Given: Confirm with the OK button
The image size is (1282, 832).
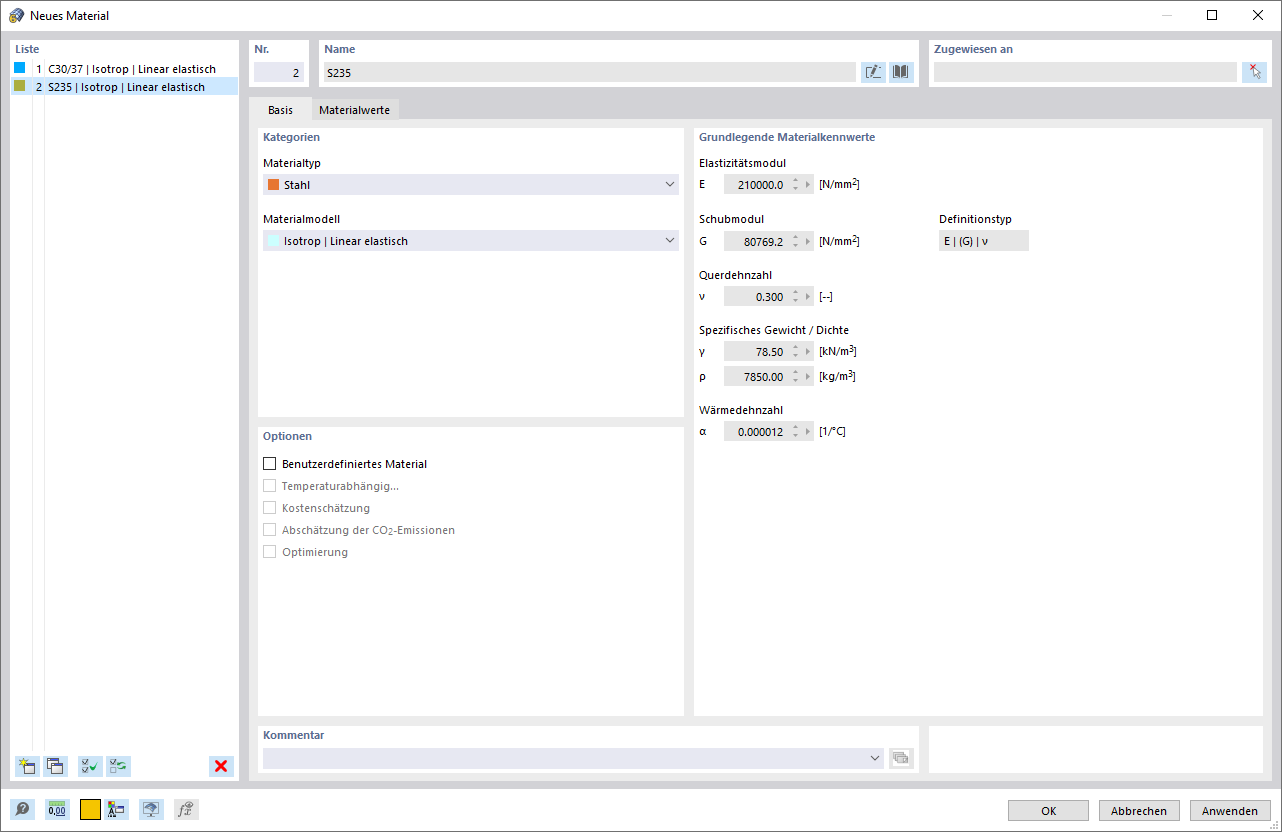Looking at the screenshot, I should click(x=1048, y=811).
